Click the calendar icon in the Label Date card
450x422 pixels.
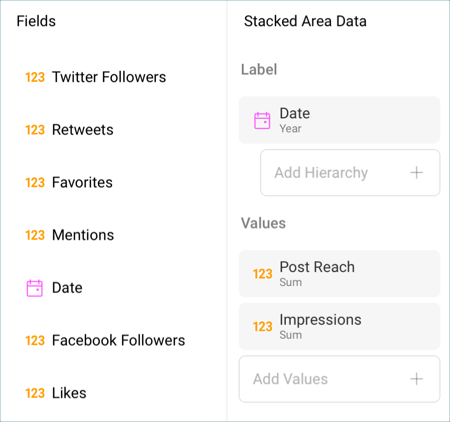tap(262, 120)
